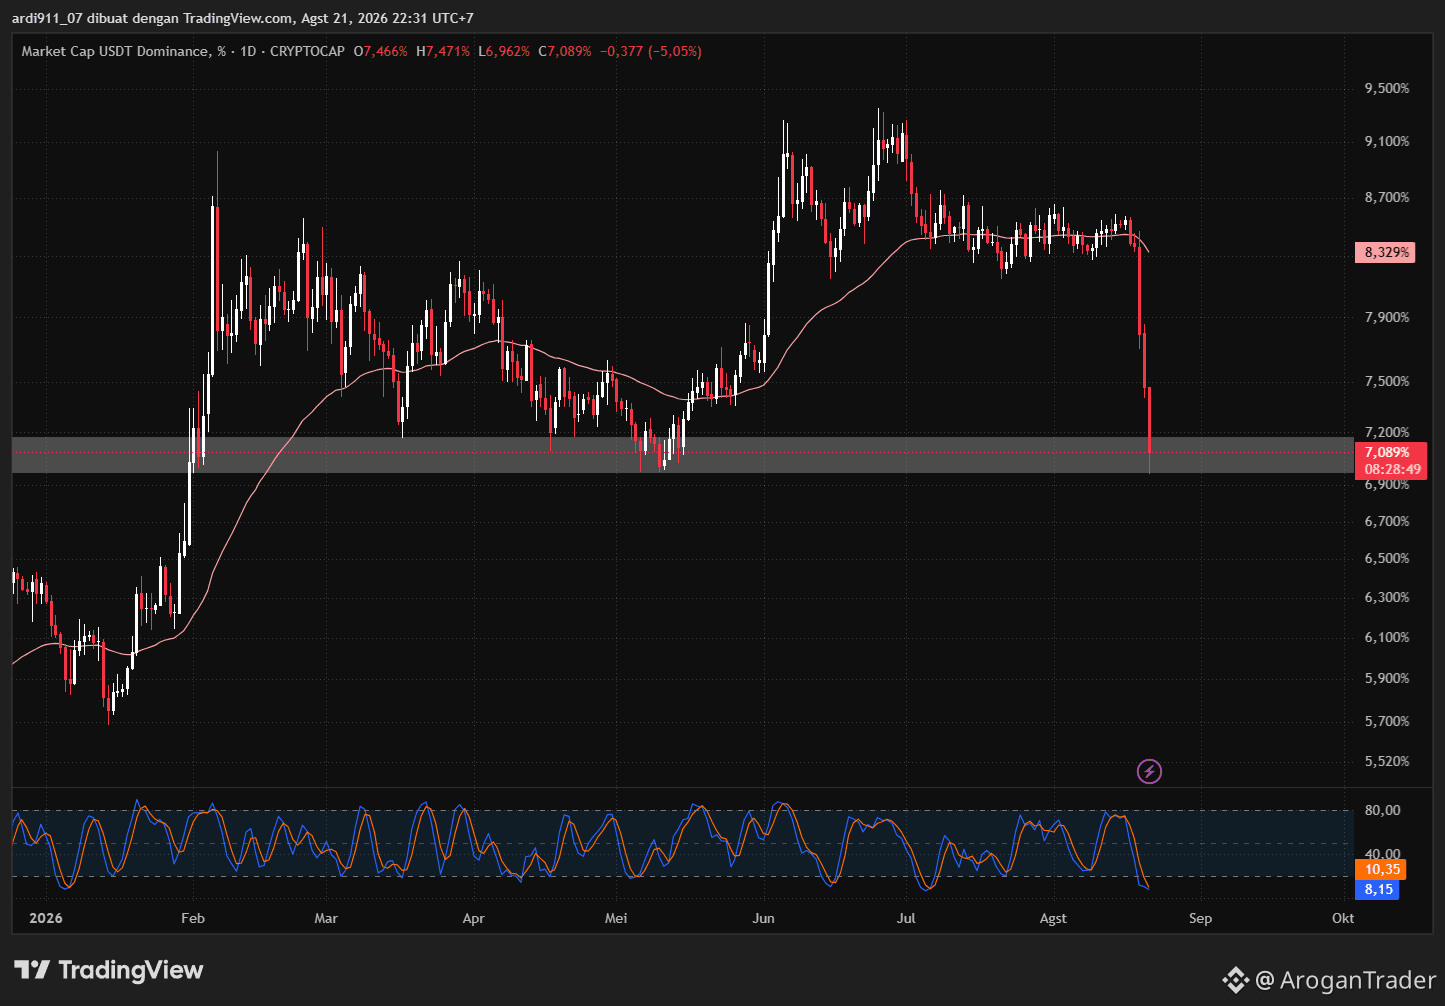This screenshot has height=1006, width=1445.
Task: Select the orange 10,35 stochastic value label
Action: 1380,869
